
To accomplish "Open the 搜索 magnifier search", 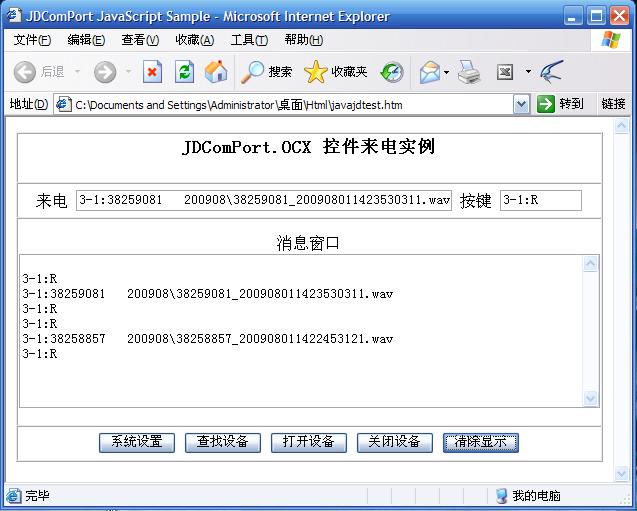I will tap(266, 72).
